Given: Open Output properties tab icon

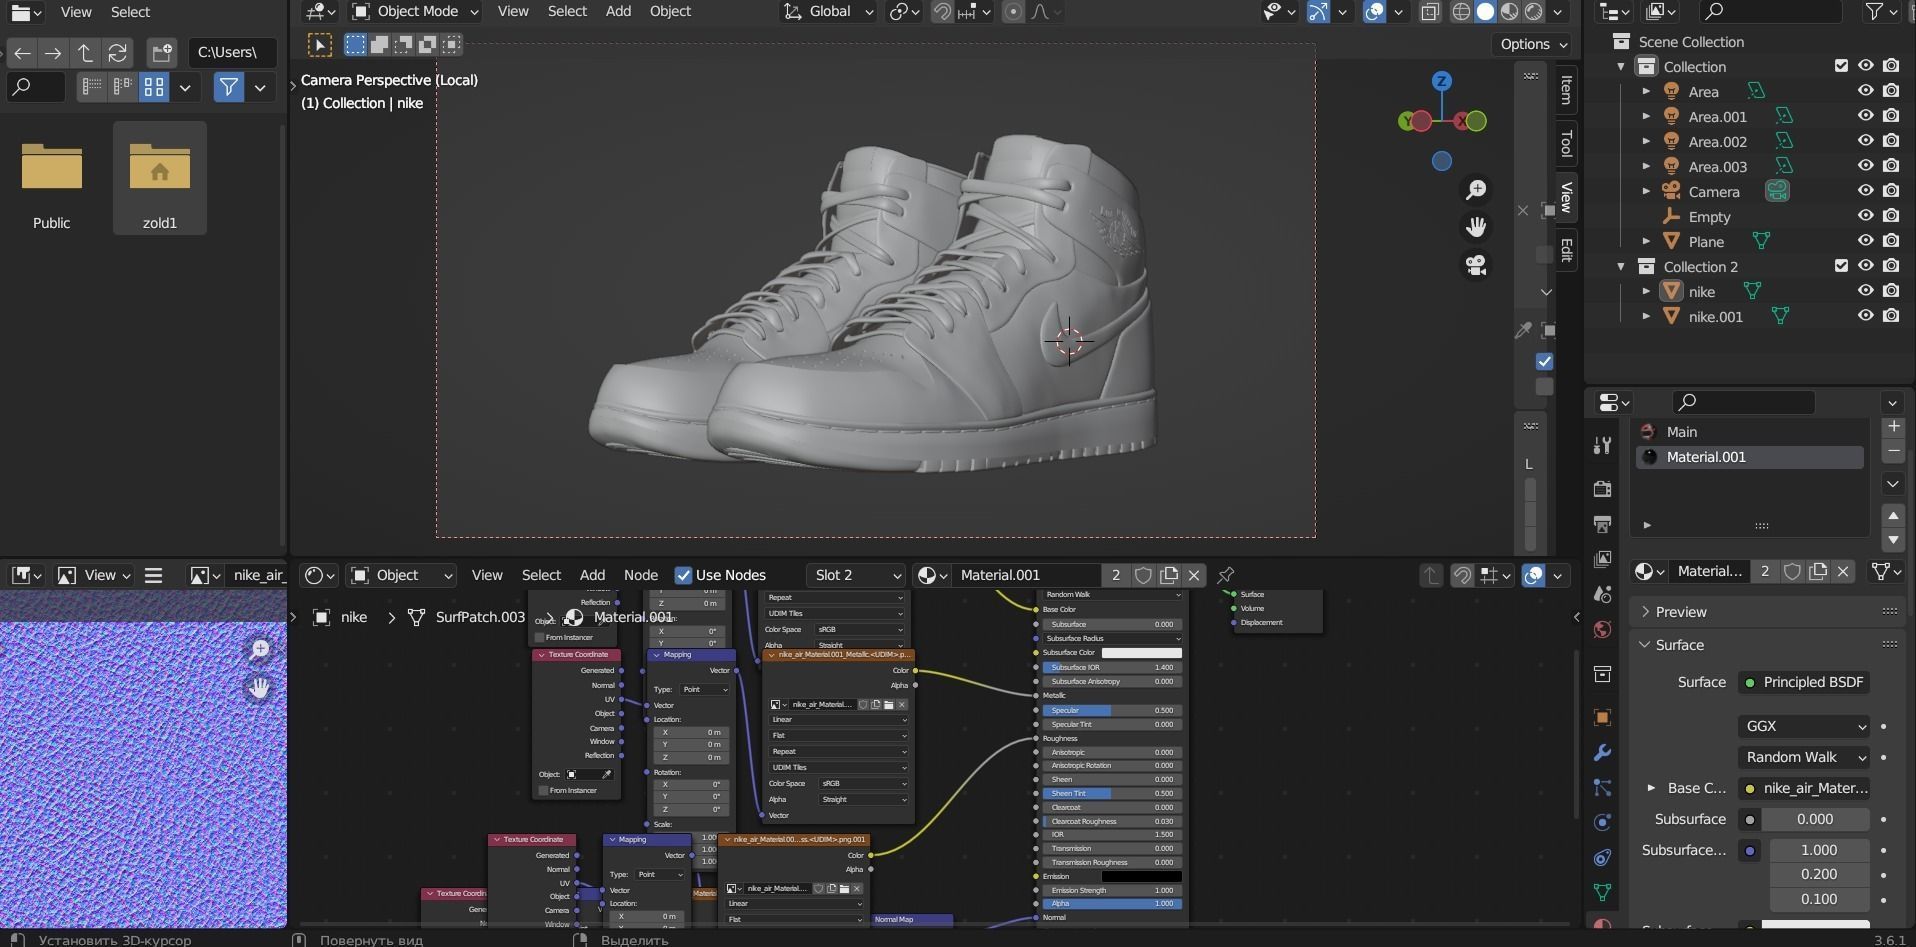Looking at the screenshot, I should point(1602,523).
